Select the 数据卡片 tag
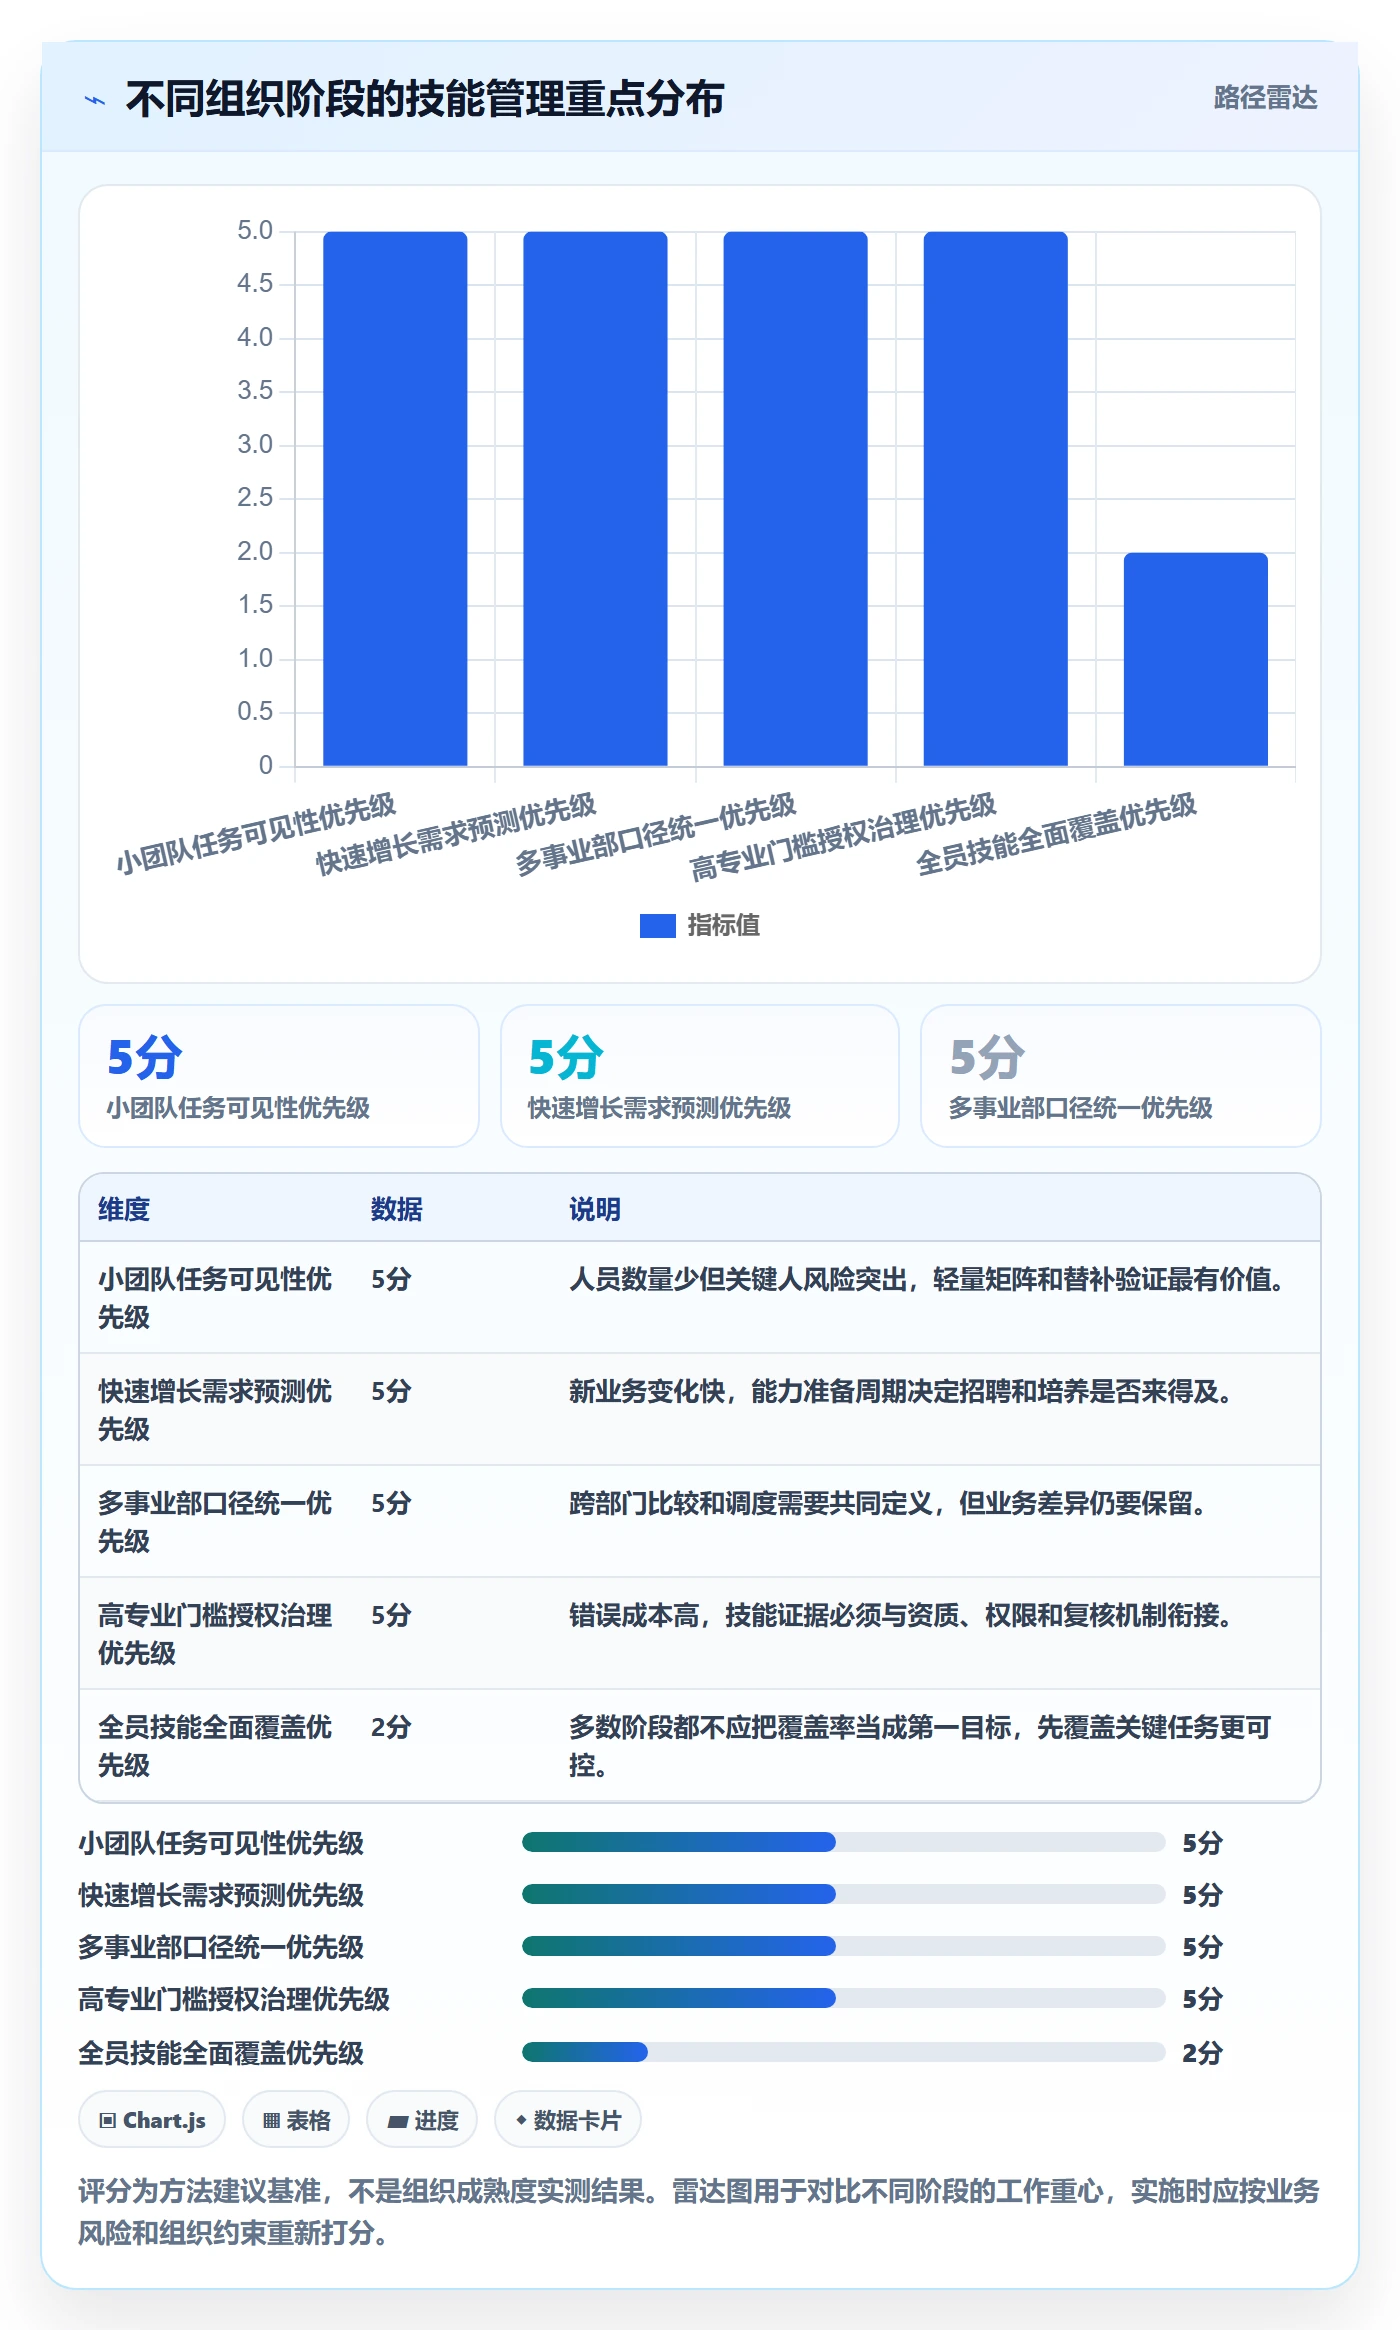The width and height of the screenshot is (1400, 2330). click(568, 2120)
